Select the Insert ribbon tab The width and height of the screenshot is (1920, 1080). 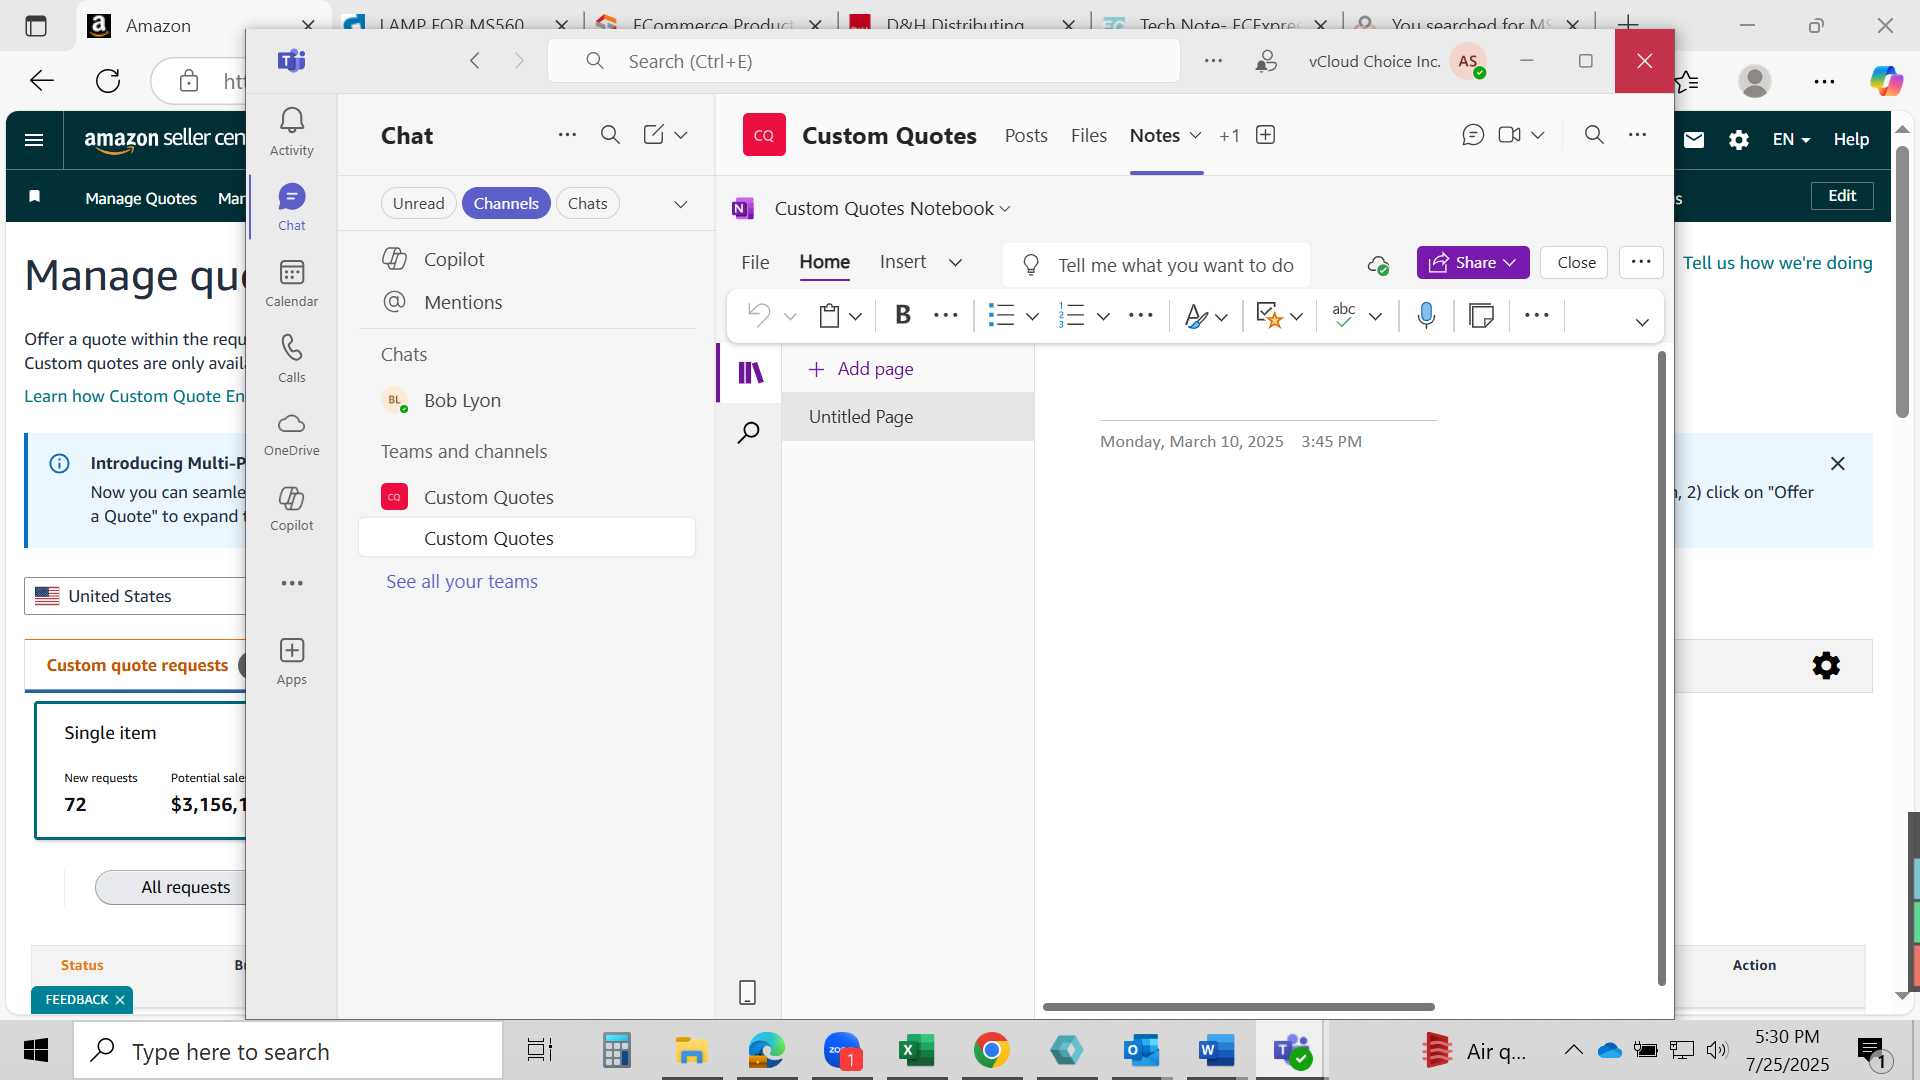(902, 262)
